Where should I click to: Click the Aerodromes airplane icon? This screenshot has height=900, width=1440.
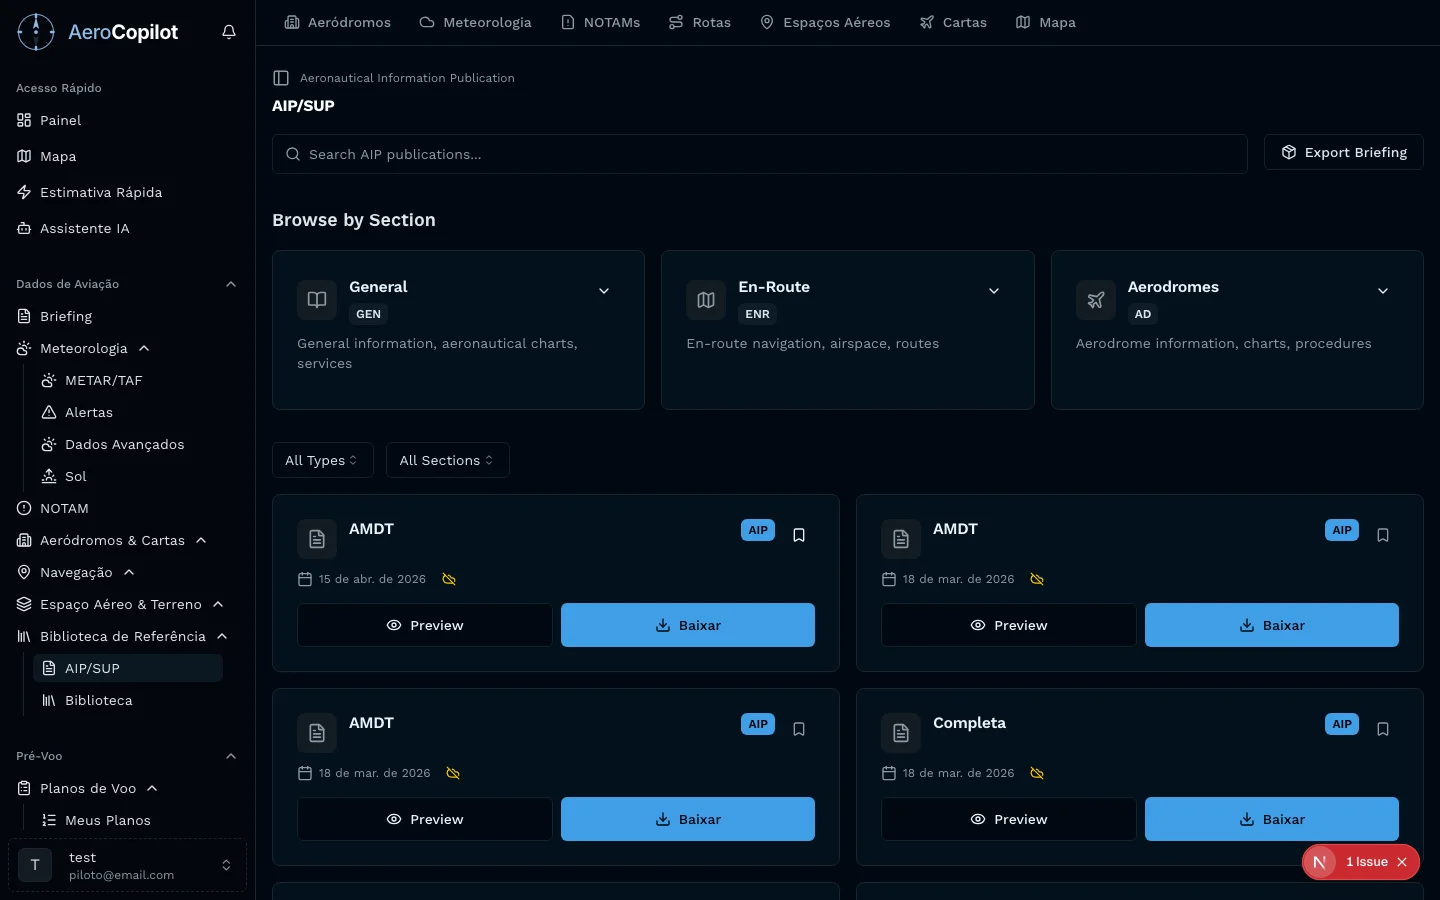[1095, 300]
